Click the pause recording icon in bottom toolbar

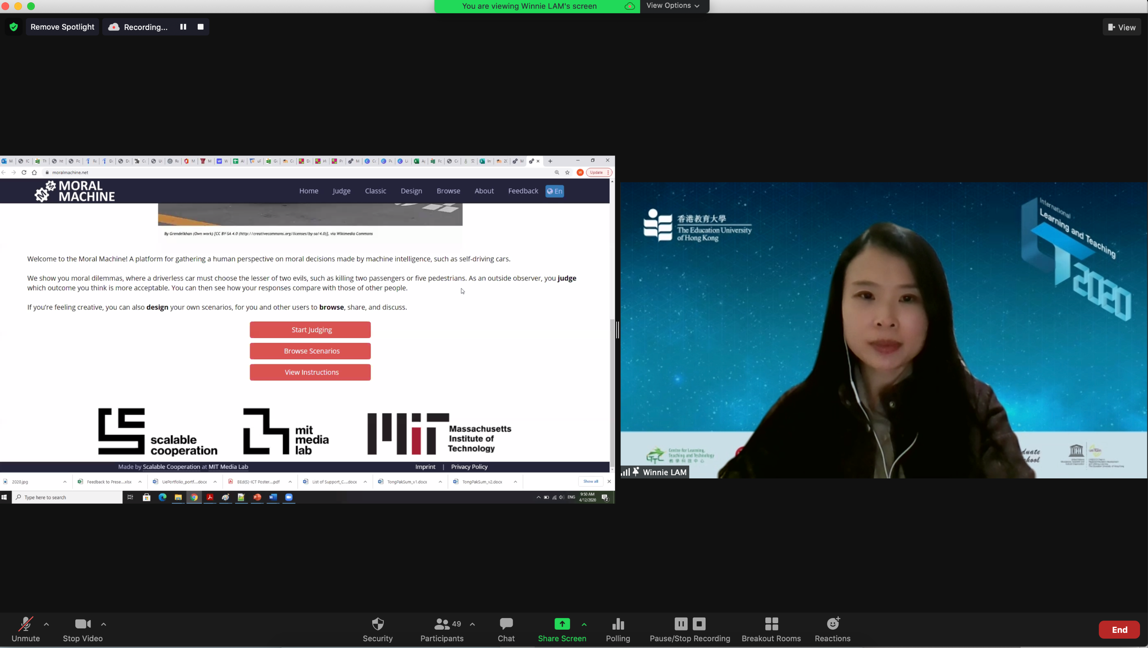click(681, 624)
